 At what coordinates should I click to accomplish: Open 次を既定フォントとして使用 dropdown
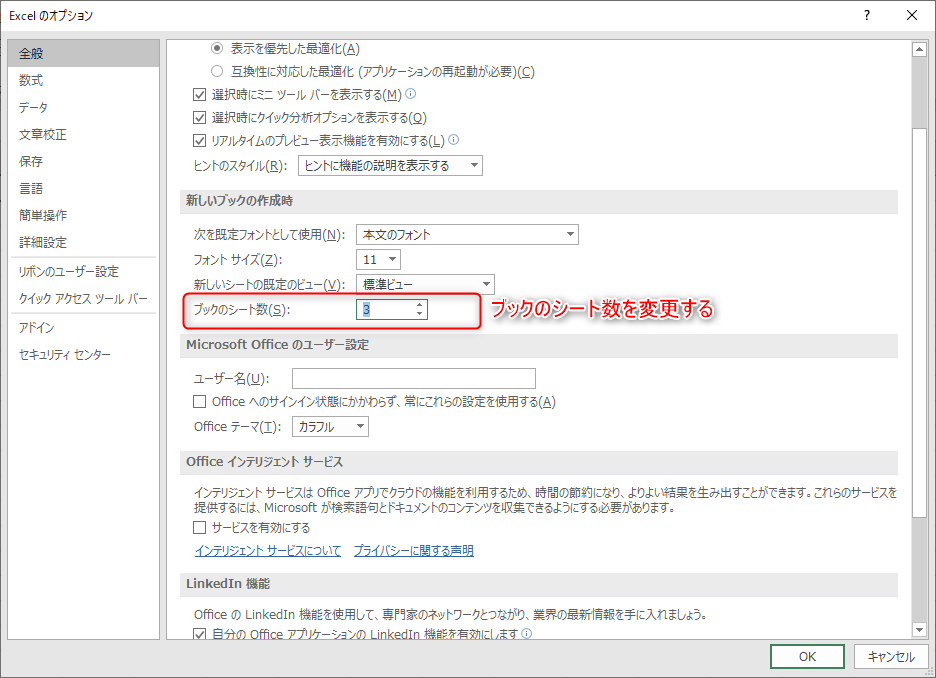pyautogui.click(x=467, y=235)
